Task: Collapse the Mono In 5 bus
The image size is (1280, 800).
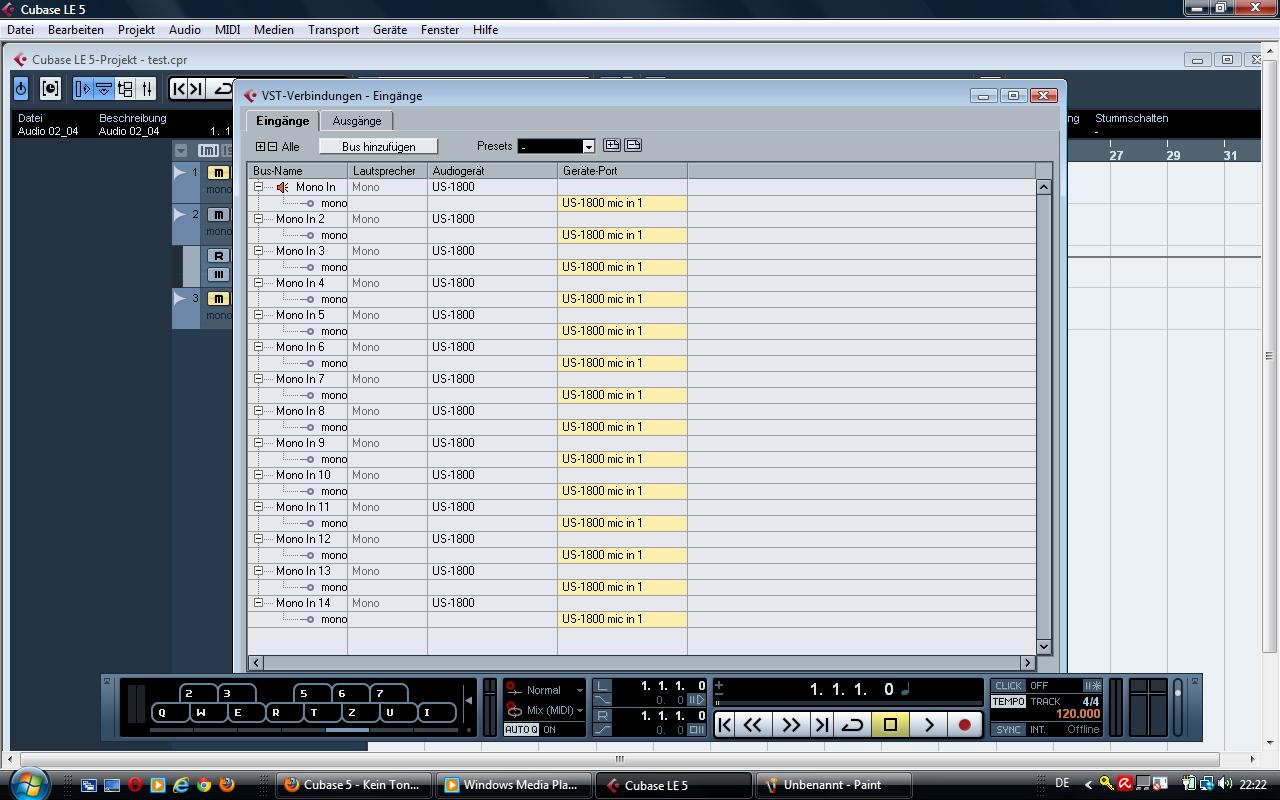Action: click(258, 315)
